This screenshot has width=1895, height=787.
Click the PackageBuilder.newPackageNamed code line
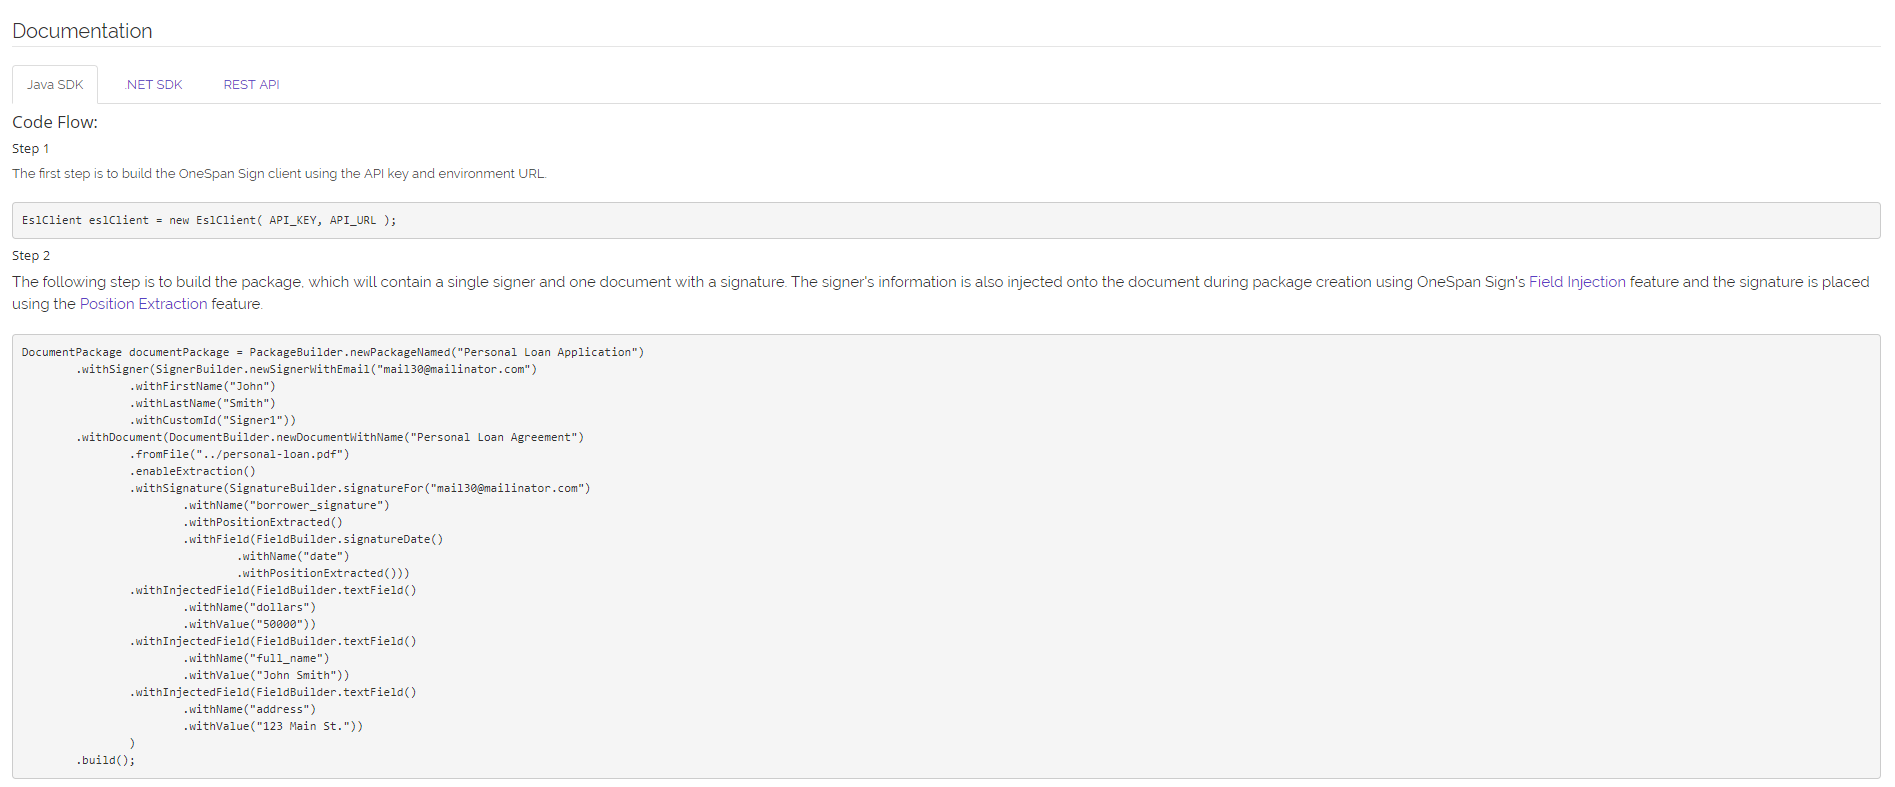[x=333, y=352]
